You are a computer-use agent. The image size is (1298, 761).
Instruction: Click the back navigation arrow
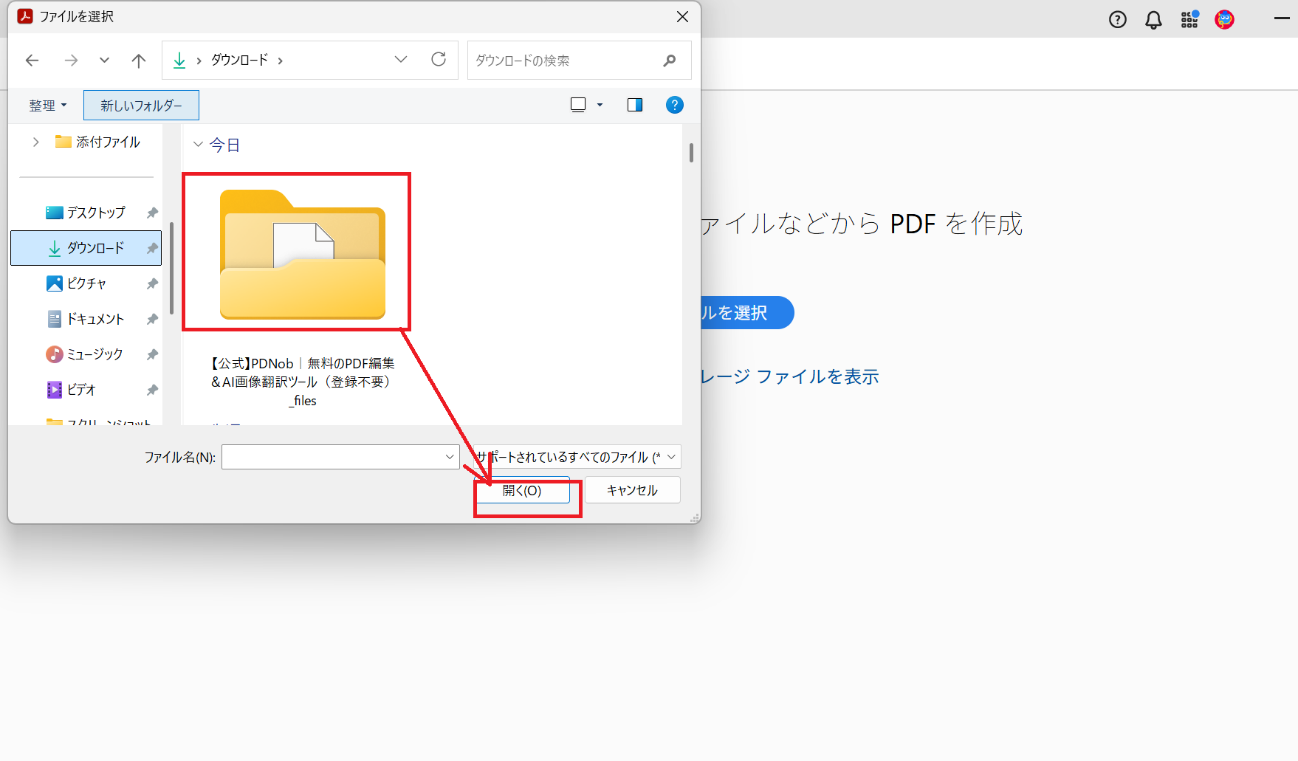tap(32, 60)
